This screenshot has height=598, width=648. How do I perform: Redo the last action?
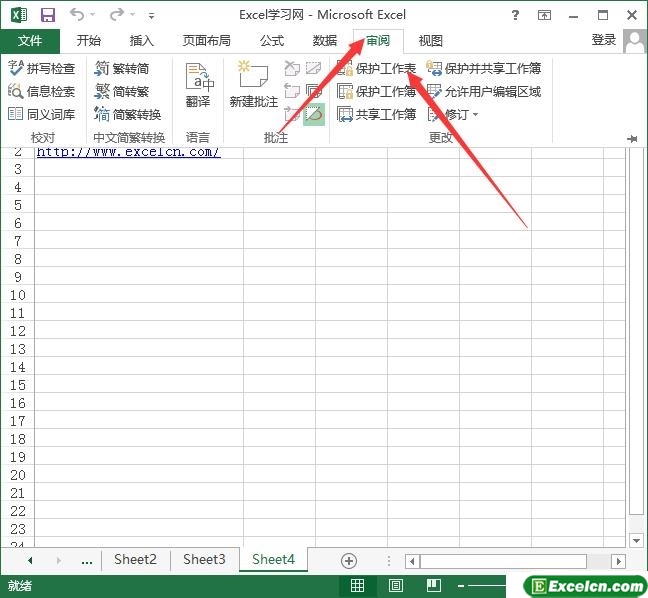[117, 15]
